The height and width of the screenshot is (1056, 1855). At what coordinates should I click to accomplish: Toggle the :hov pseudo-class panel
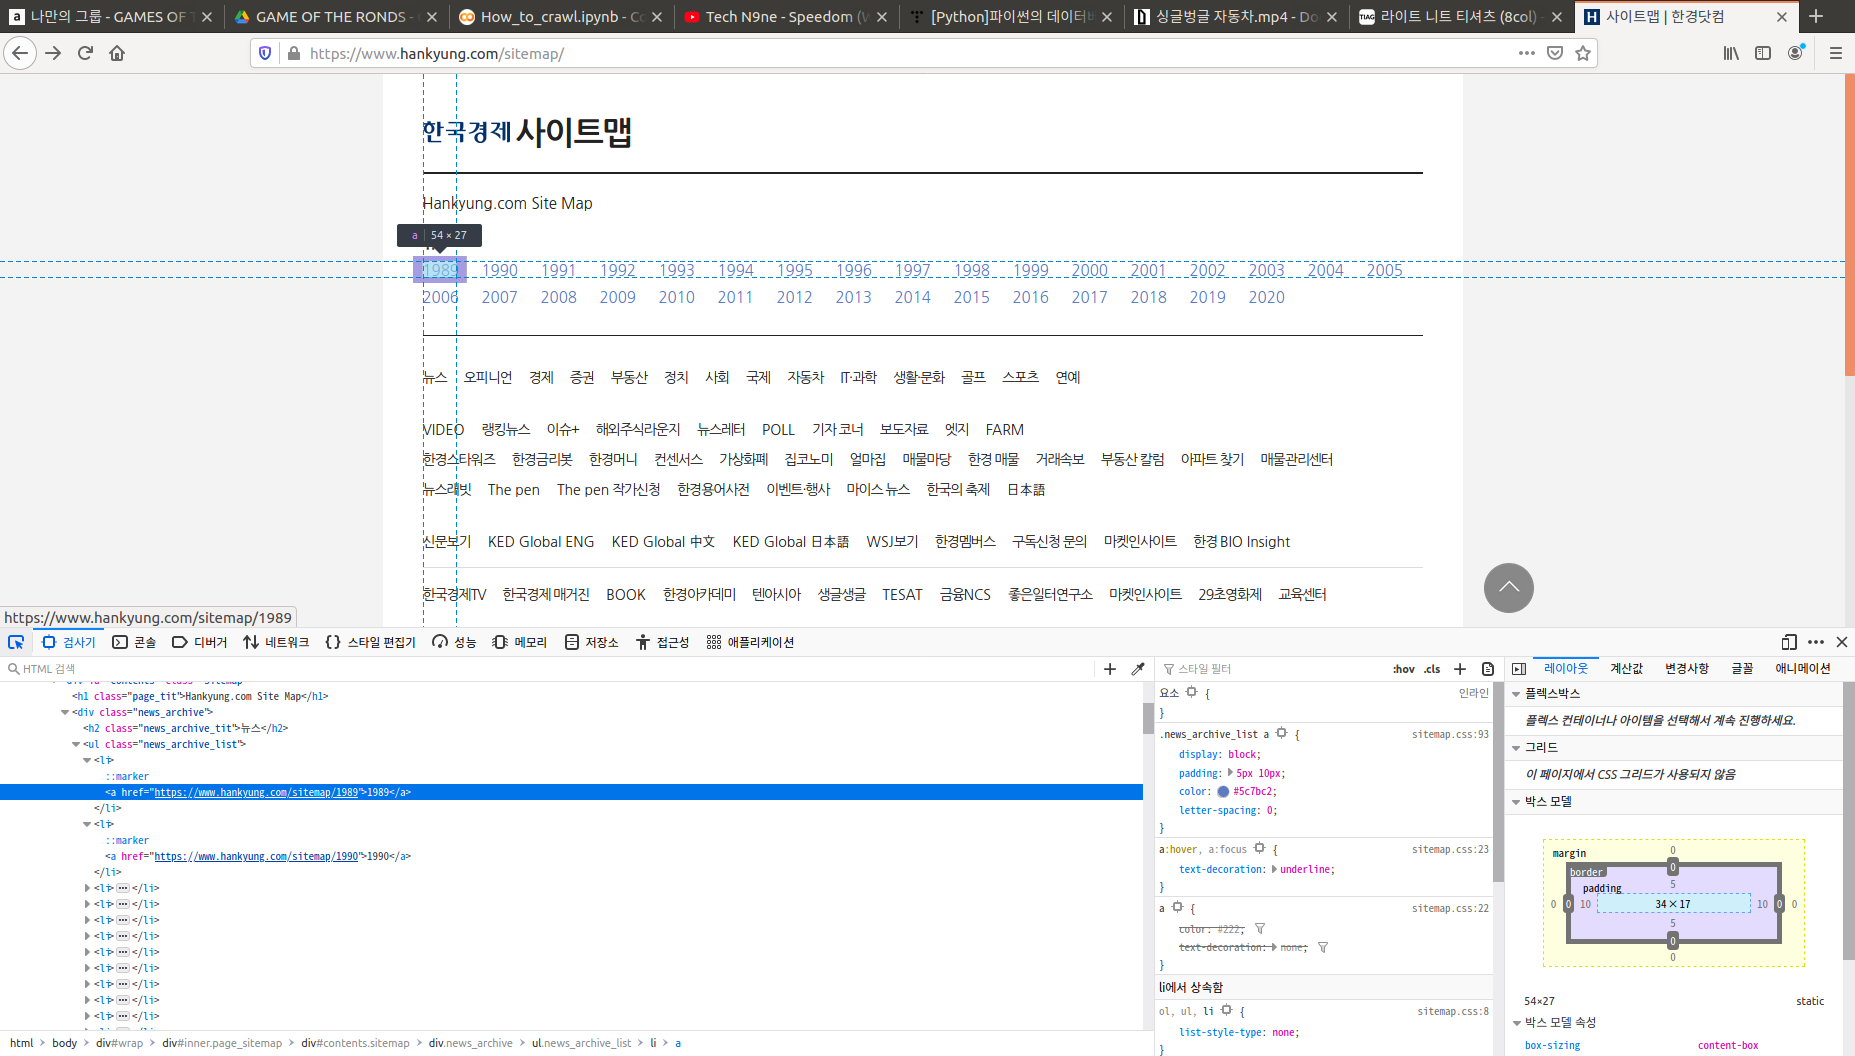1404,669
